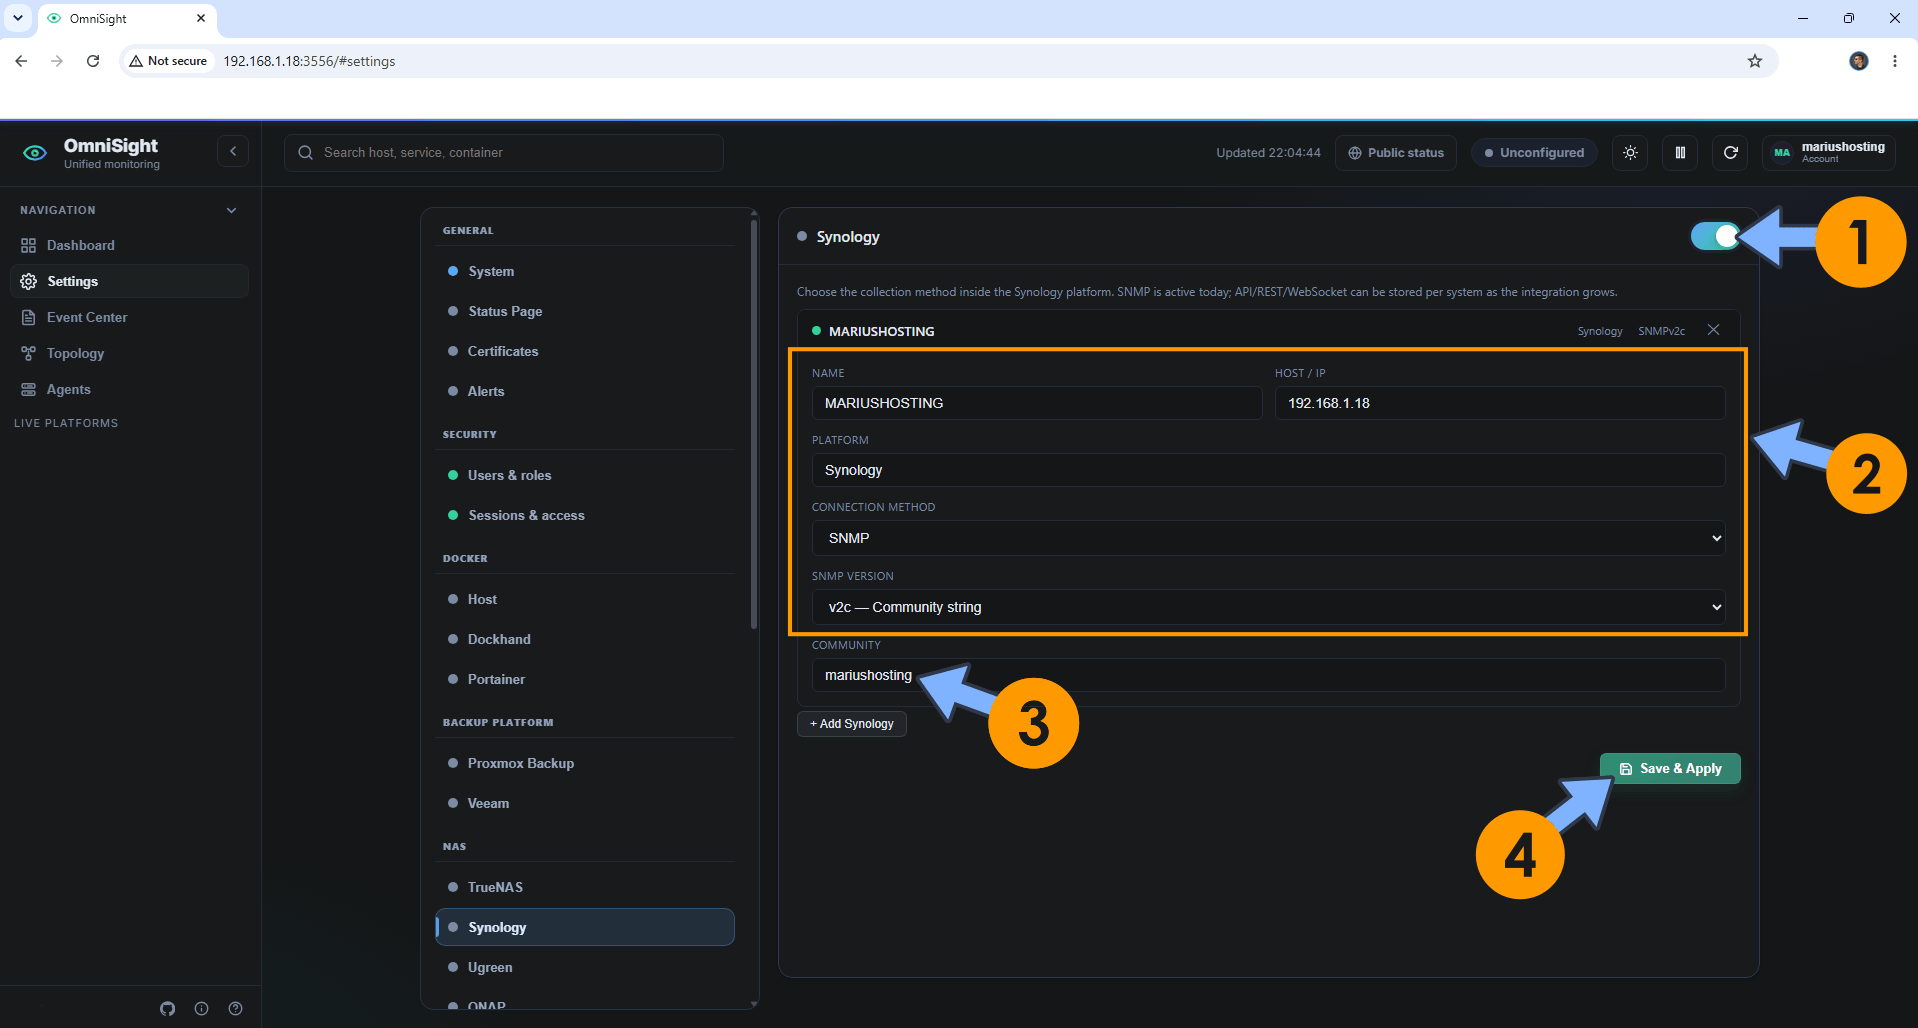Select Ugreen settings
Screen dimensions: 1918x1028
585,967
